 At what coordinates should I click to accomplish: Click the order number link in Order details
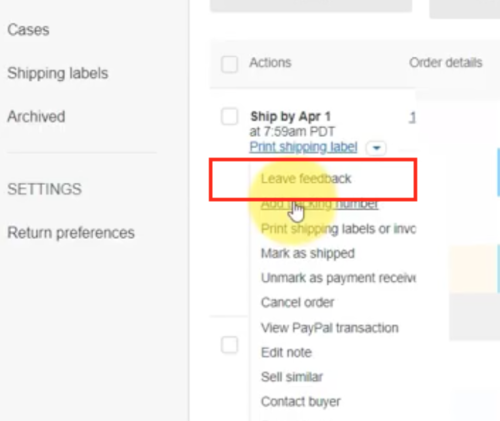[x=412, y=117]
